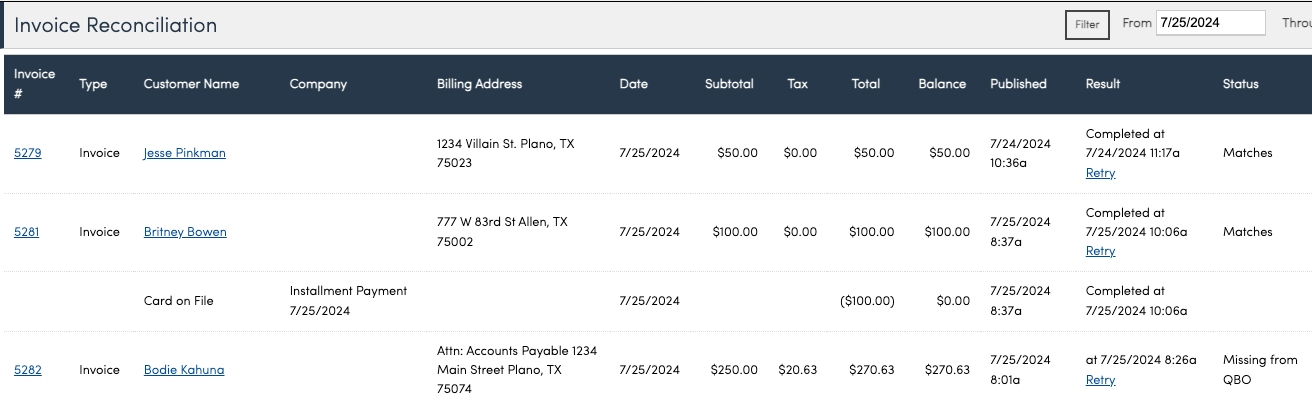Click the Subtotal column header
Screen dimensions: 1312x408
[729, 84]
